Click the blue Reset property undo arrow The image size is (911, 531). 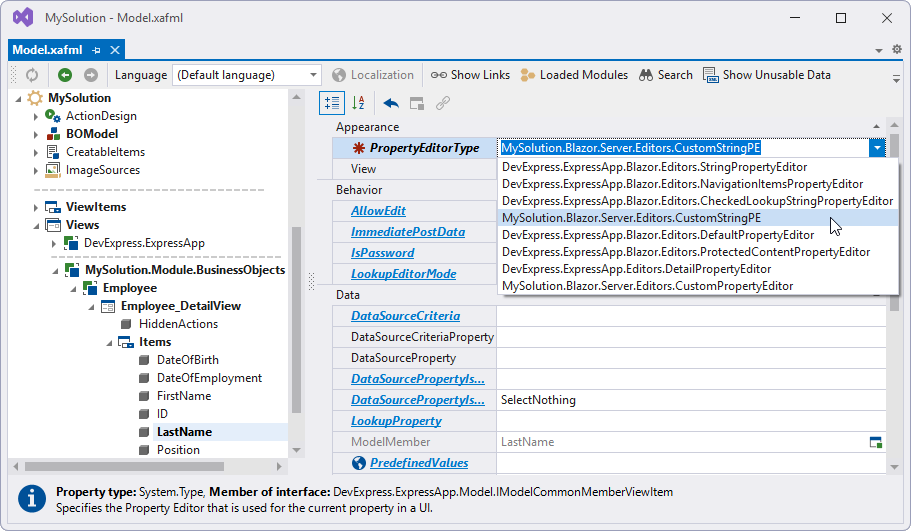391,103
